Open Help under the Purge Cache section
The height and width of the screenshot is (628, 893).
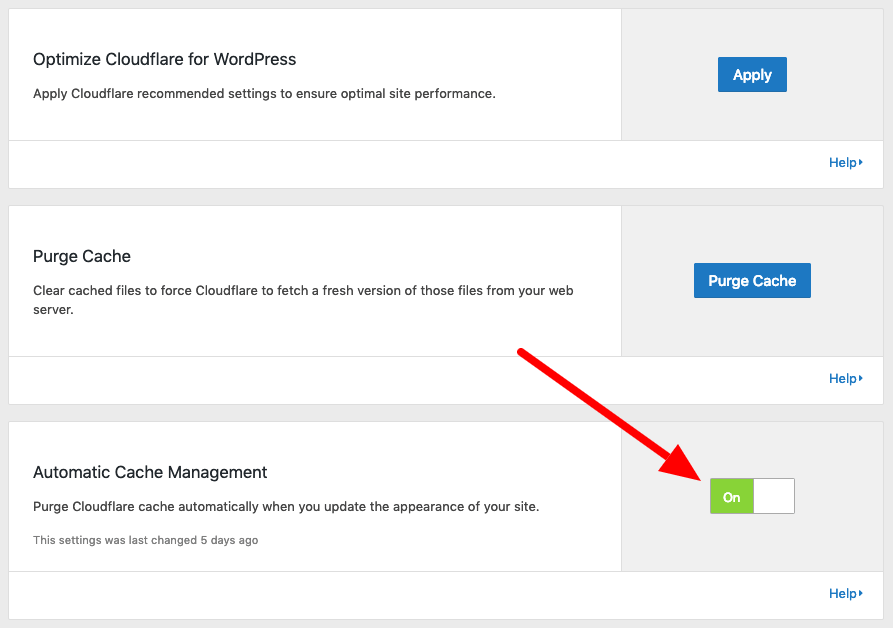843,378
